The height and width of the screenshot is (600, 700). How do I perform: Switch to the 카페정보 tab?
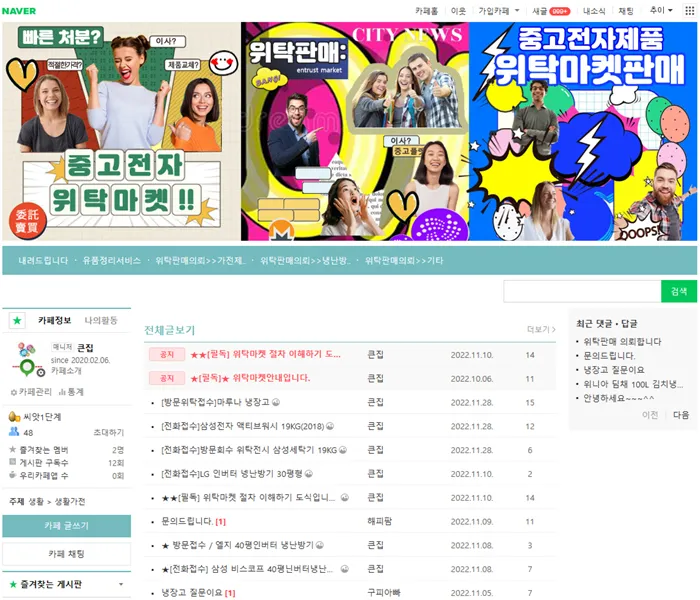54,320
